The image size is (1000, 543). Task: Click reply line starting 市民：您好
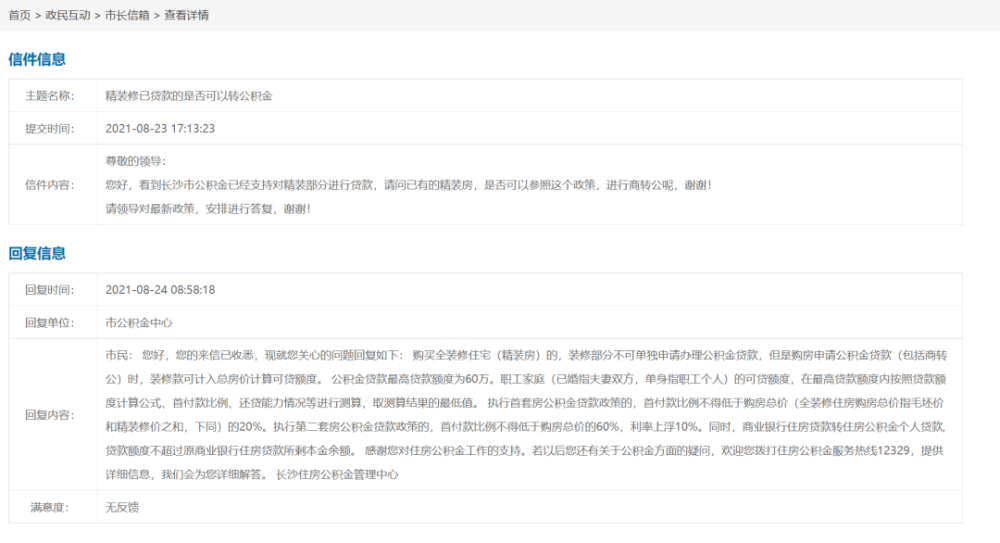pyautogui.click(x=526, y=355)
